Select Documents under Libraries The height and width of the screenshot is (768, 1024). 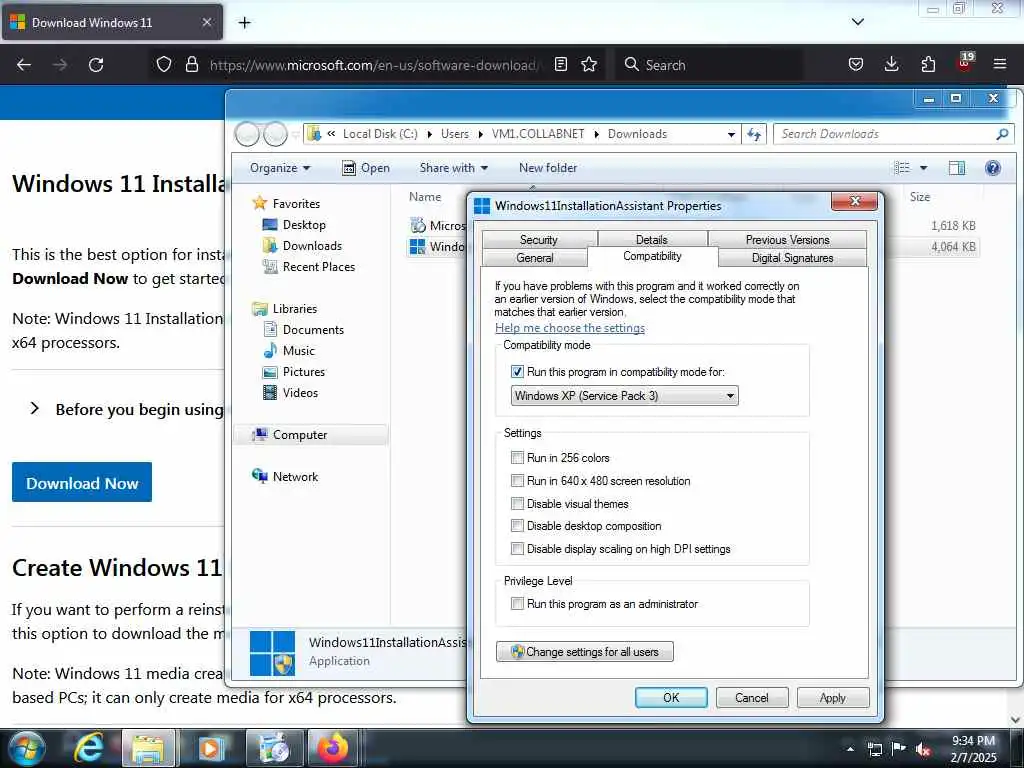tap(304, 330)
